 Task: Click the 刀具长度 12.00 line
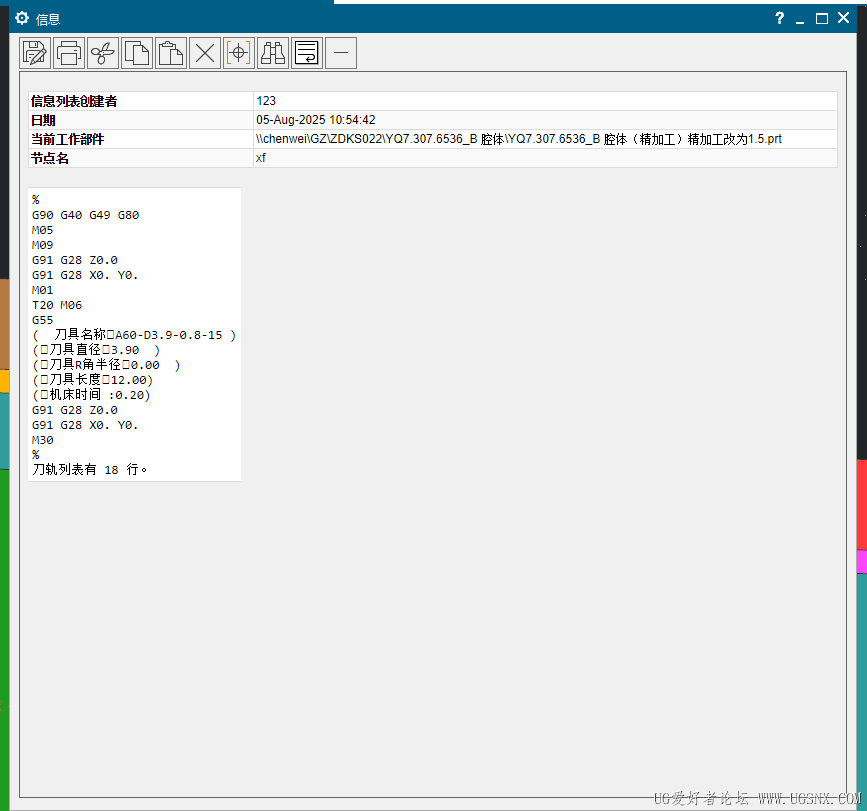pyautogui.click(x=92, y=380)
